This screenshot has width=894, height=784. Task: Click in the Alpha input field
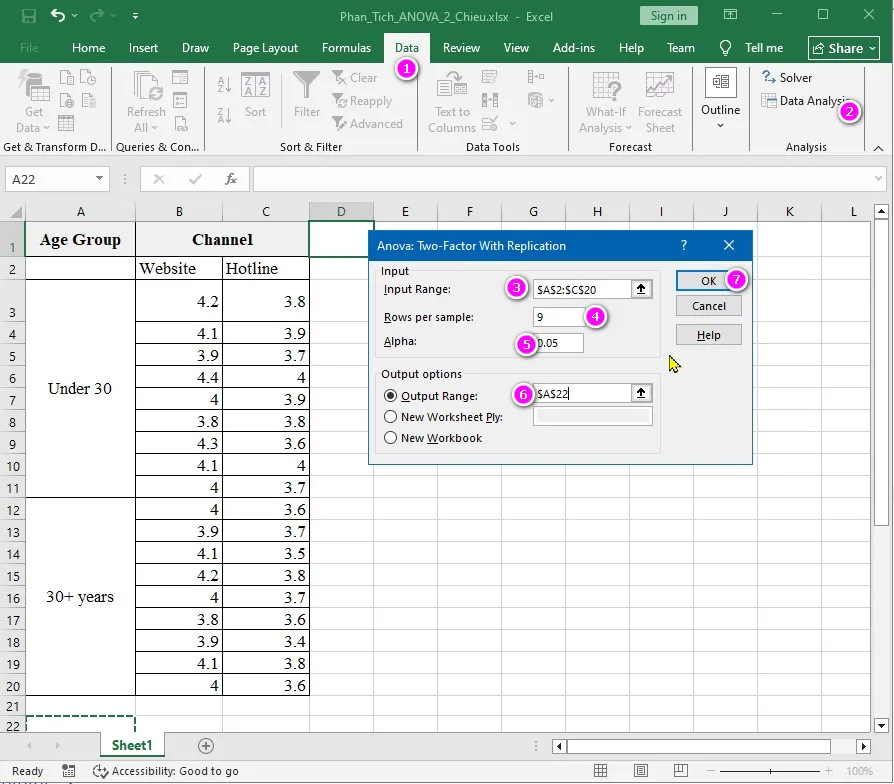pyautogui.click(x=560, y=342)
